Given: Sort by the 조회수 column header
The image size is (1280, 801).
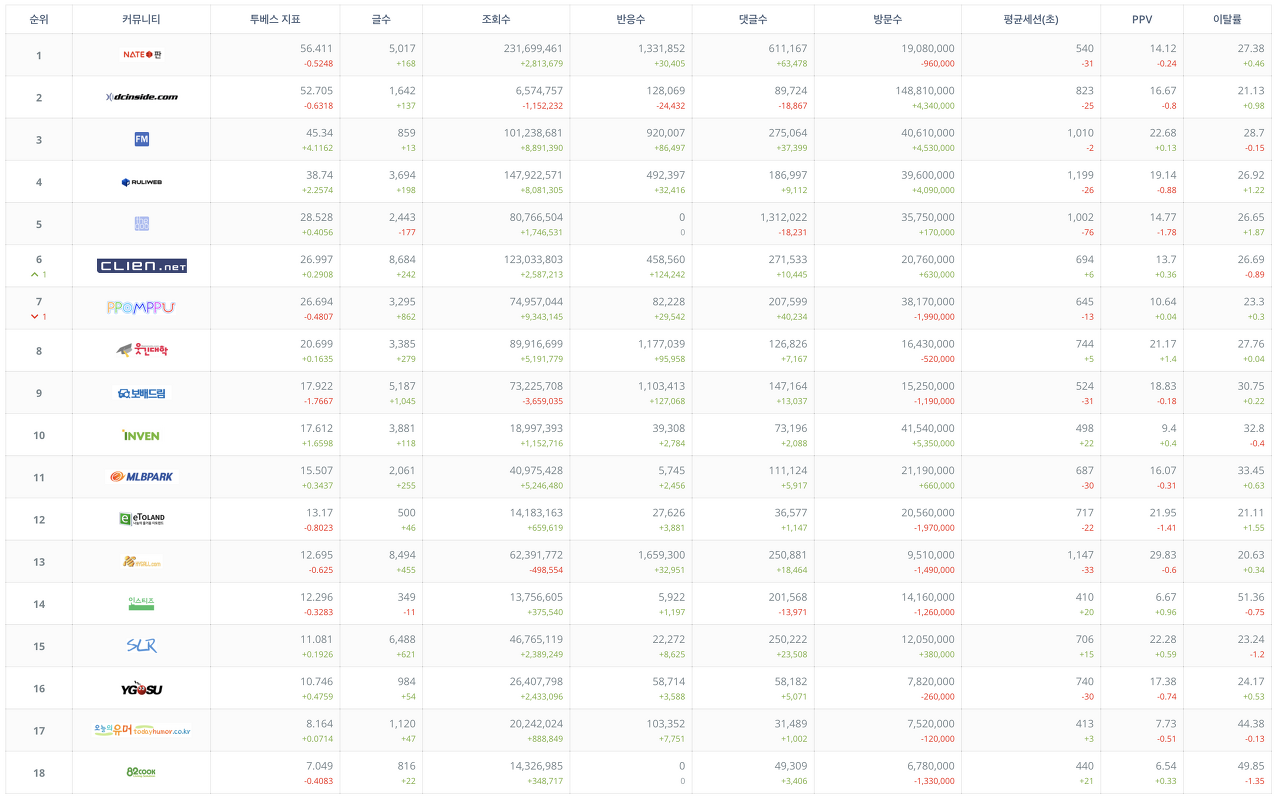Looking at the screenshot, I should [496, 19].
